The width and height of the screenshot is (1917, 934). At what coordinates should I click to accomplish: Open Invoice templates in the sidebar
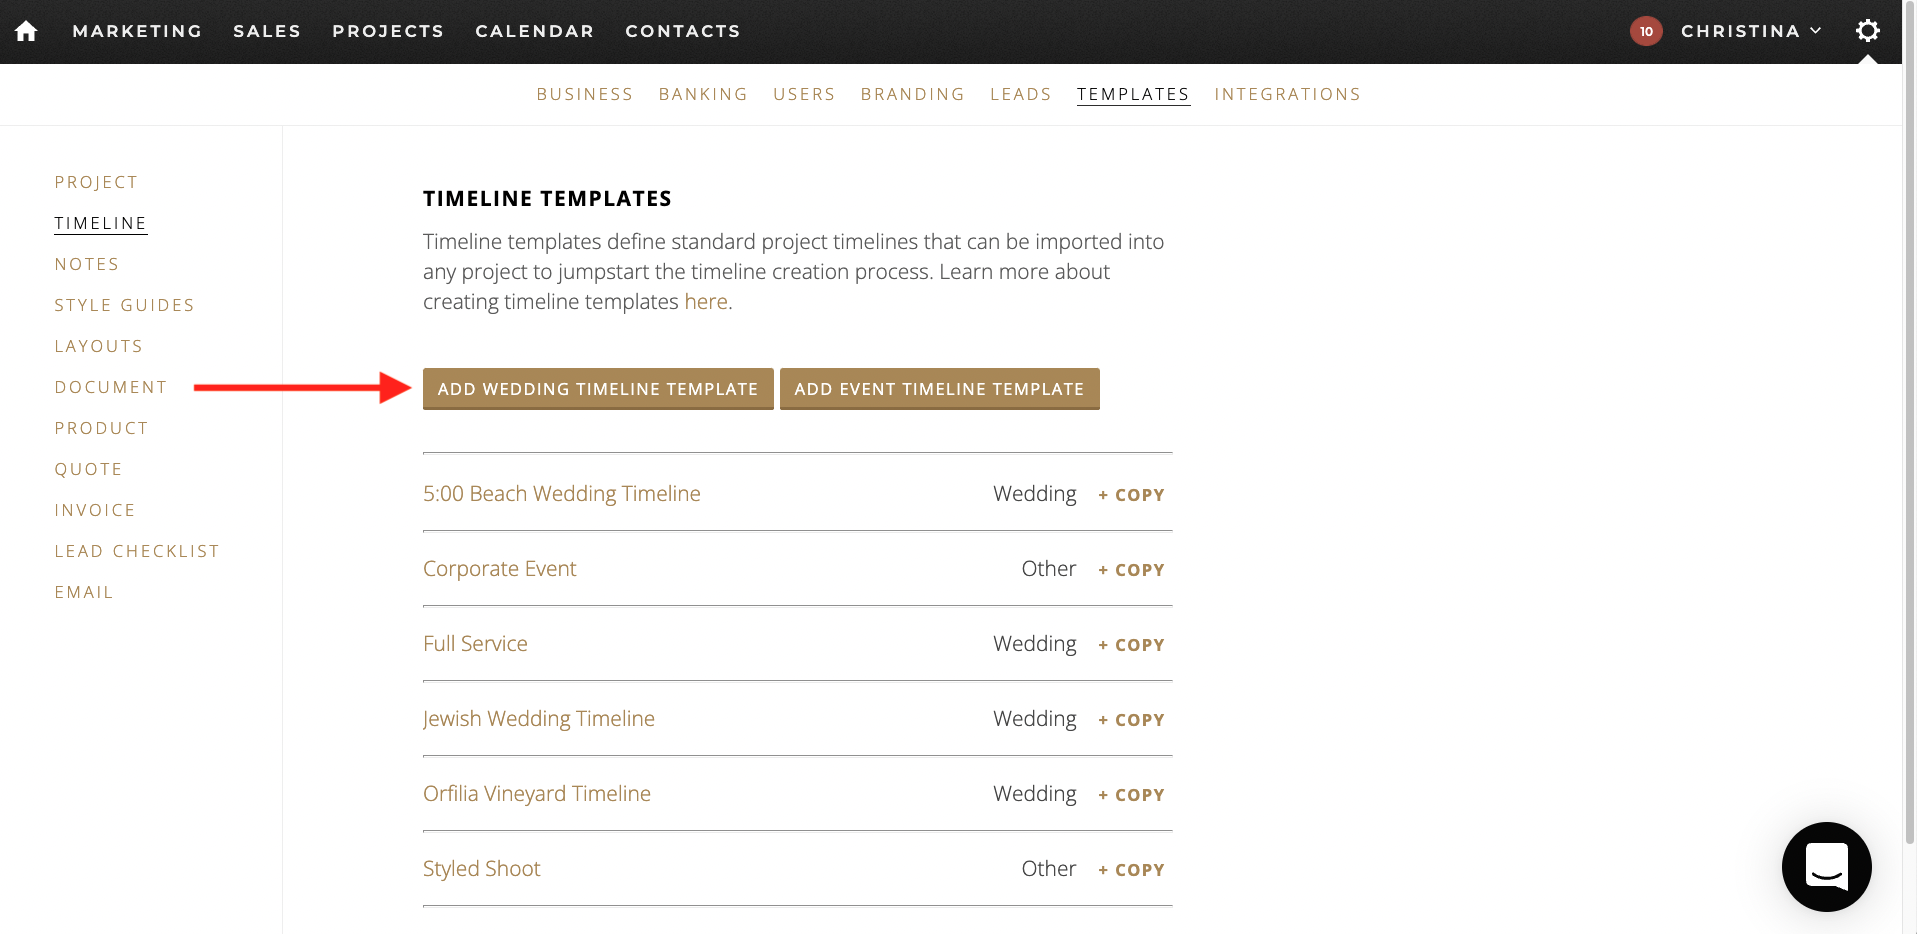click(95, 510)
